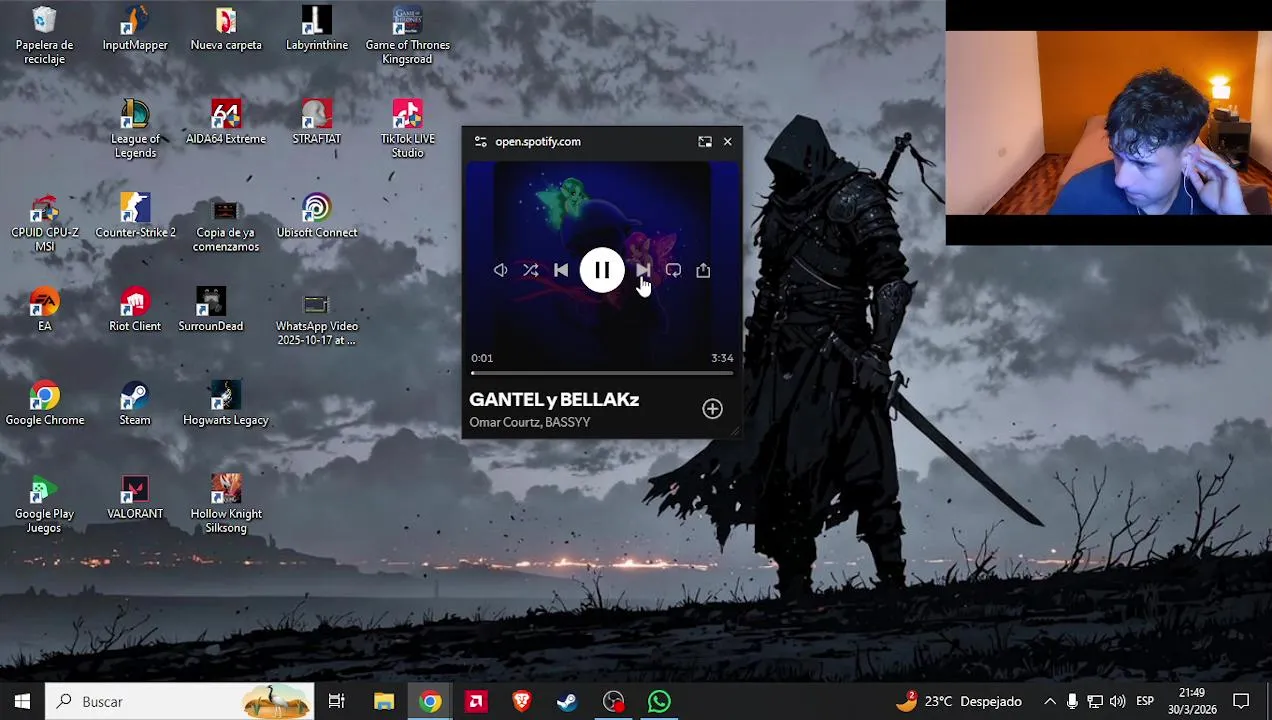
Task: Click the share icon in mini player
Action: point(703,270)
